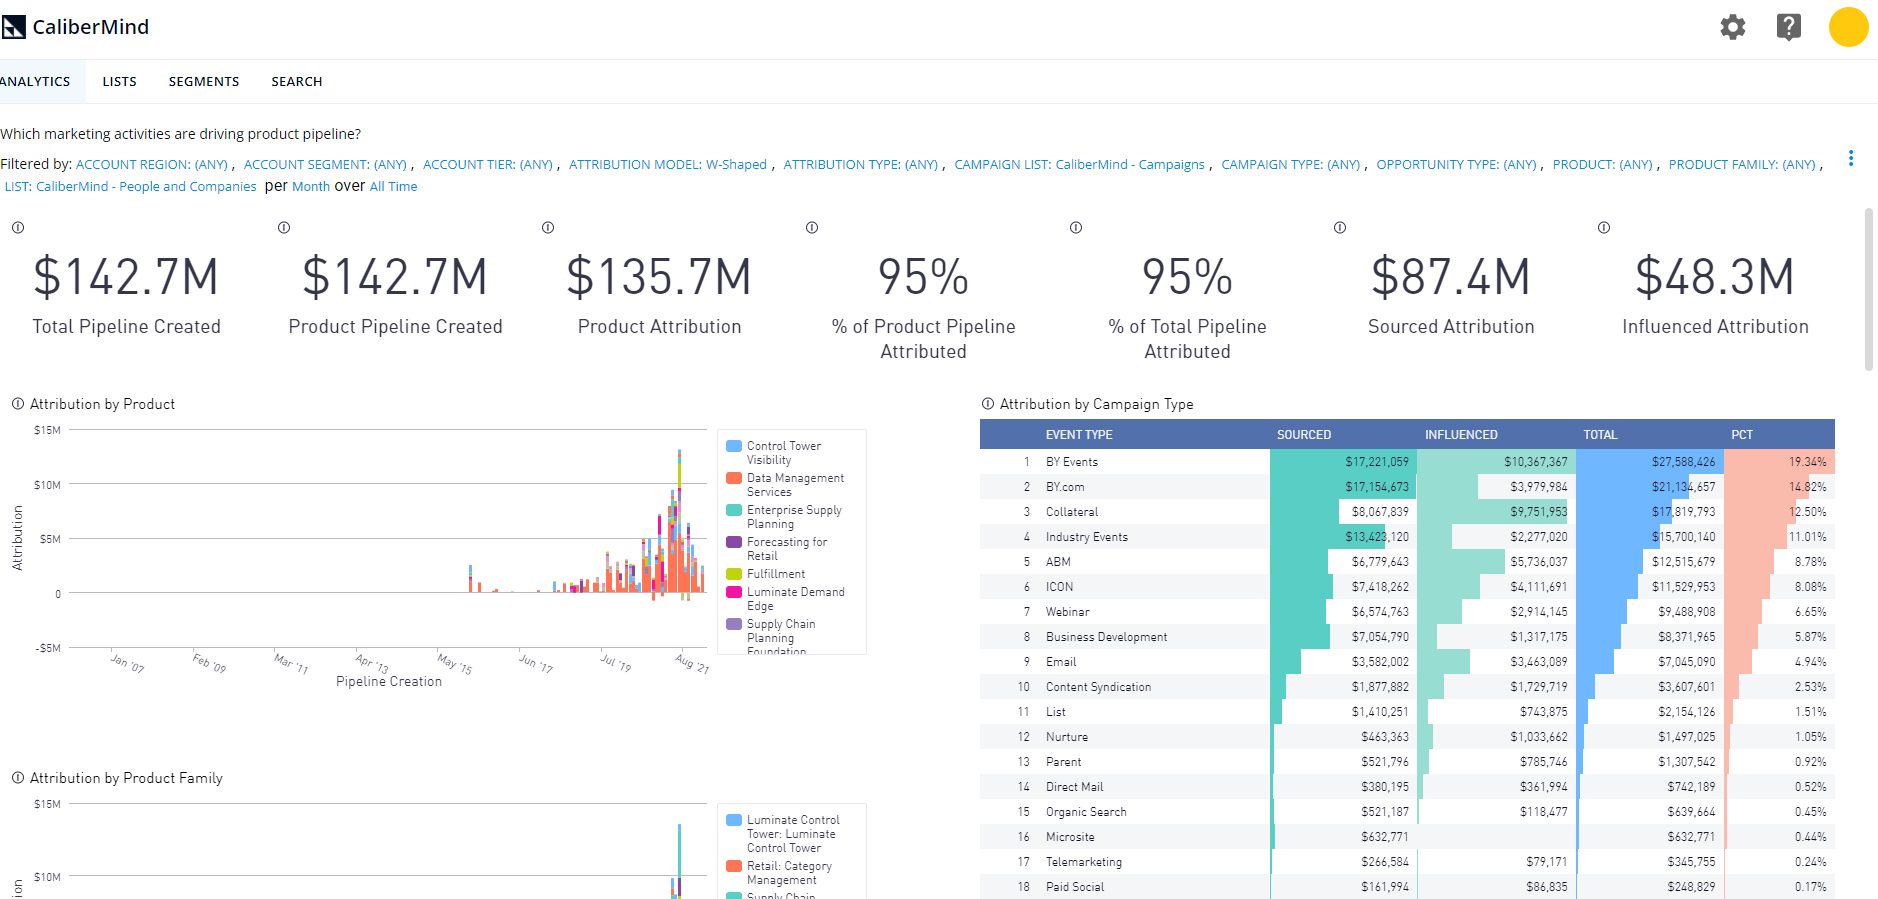1878x899 pixels.
Task: Toggle Luminate Demand Edge legend entry
Action: [x=786, y=599]
